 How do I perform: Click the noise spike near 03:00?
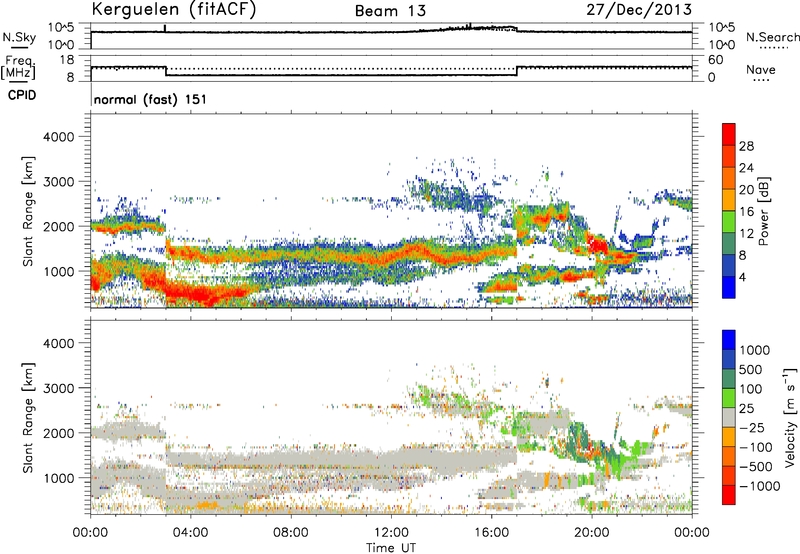[x=165, y=28]
